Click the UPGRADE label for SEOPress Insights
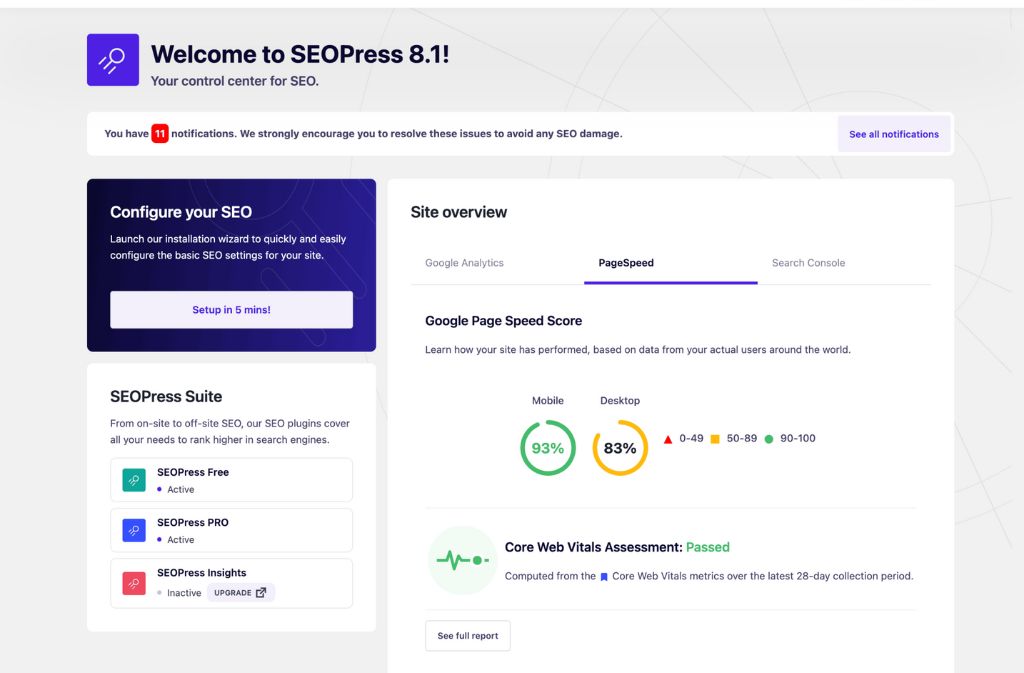Screen dimensions: 1024x673 (233, 592)
